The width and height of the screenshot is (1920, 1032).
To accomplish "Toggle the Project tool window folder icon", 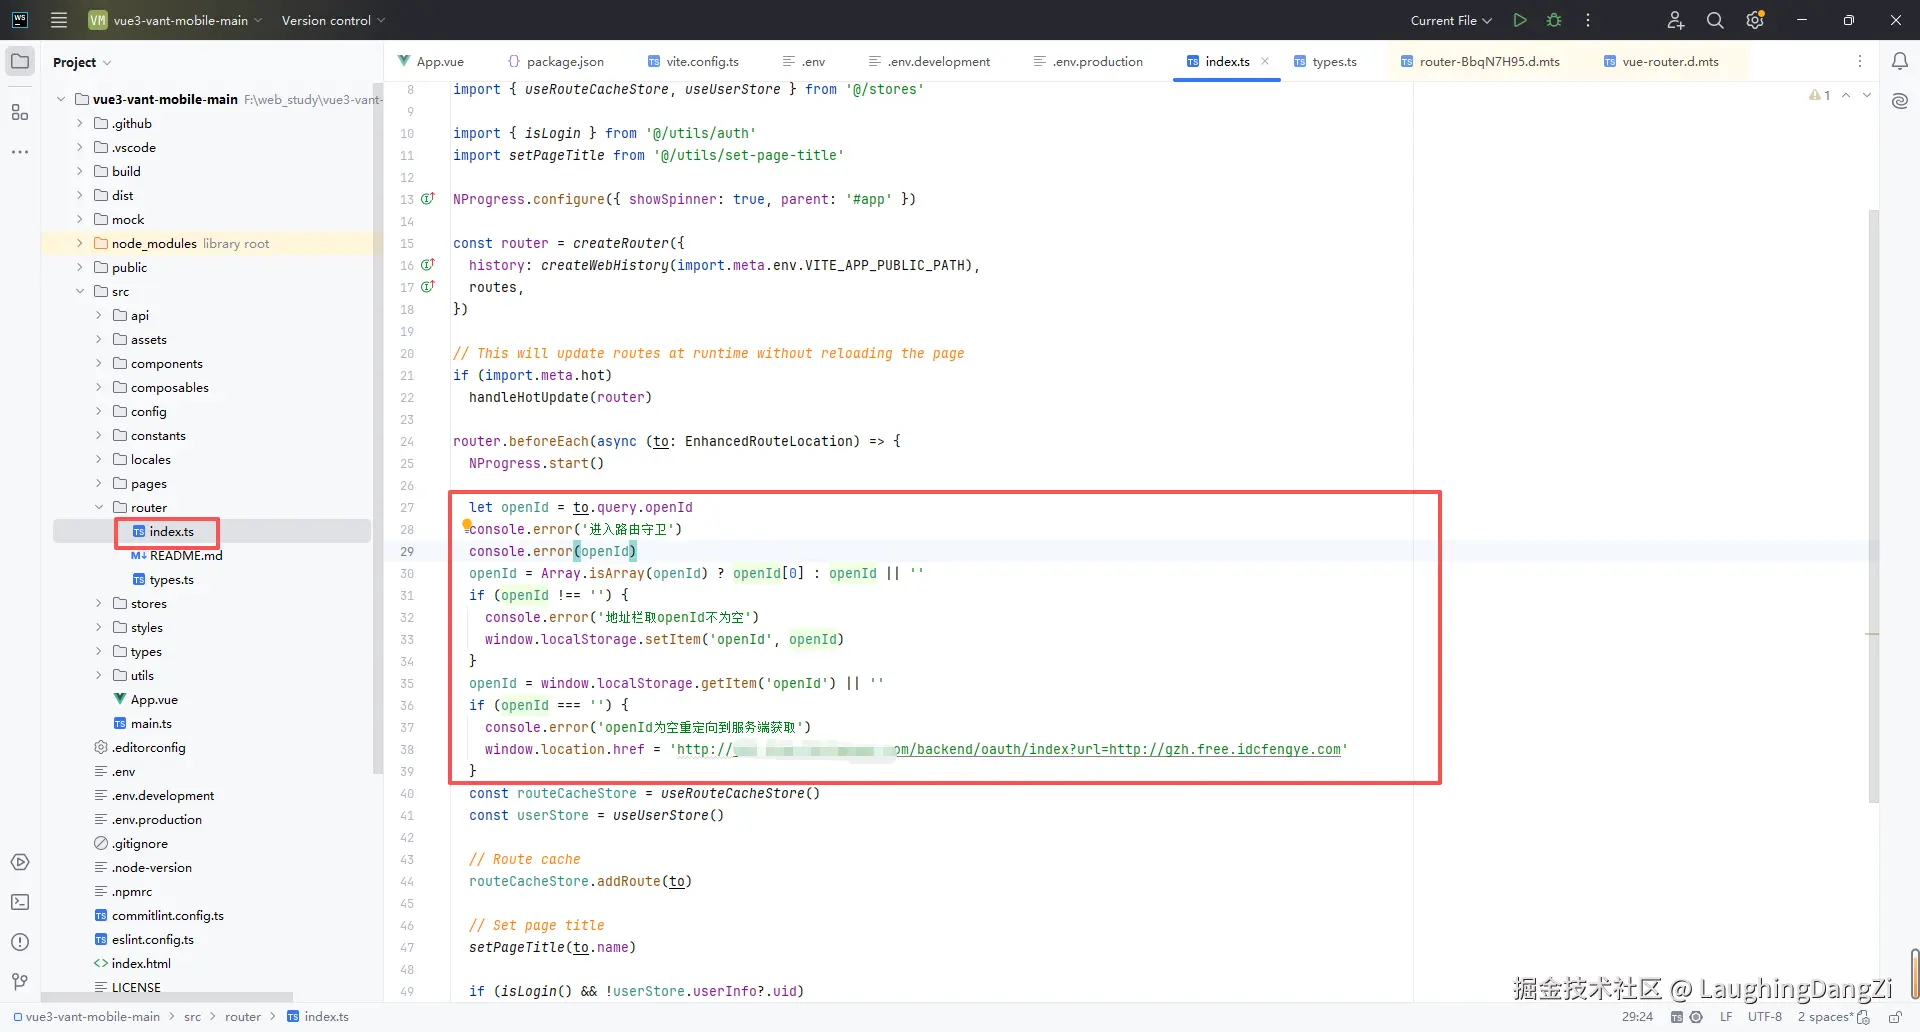I will click(x=20, y=61).
